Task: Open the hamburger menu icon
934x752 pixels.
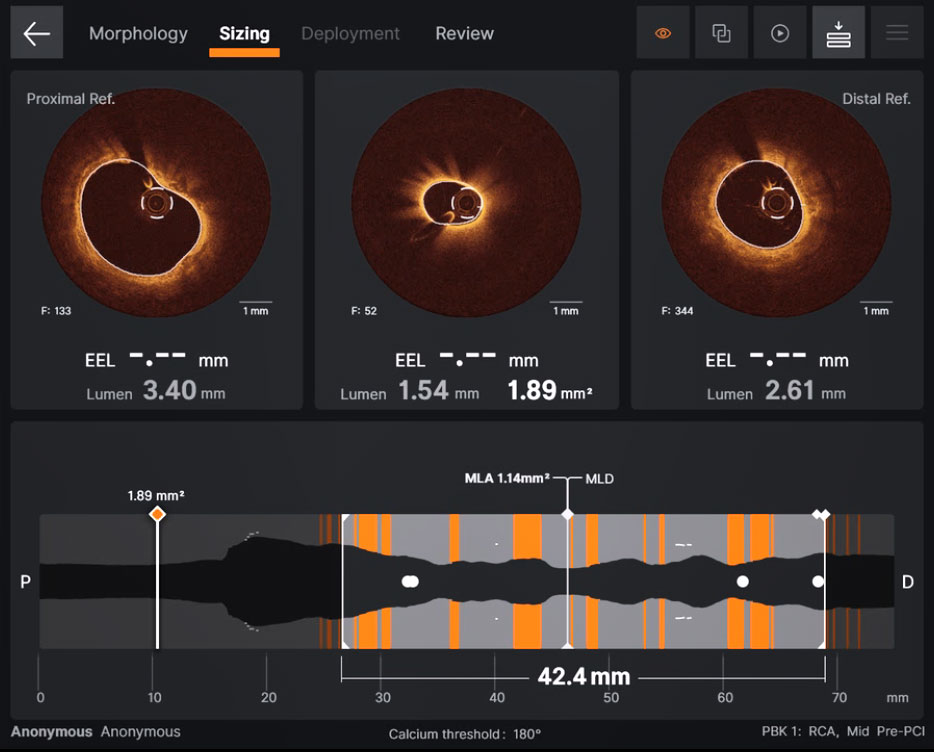Action: coord(896,33)
